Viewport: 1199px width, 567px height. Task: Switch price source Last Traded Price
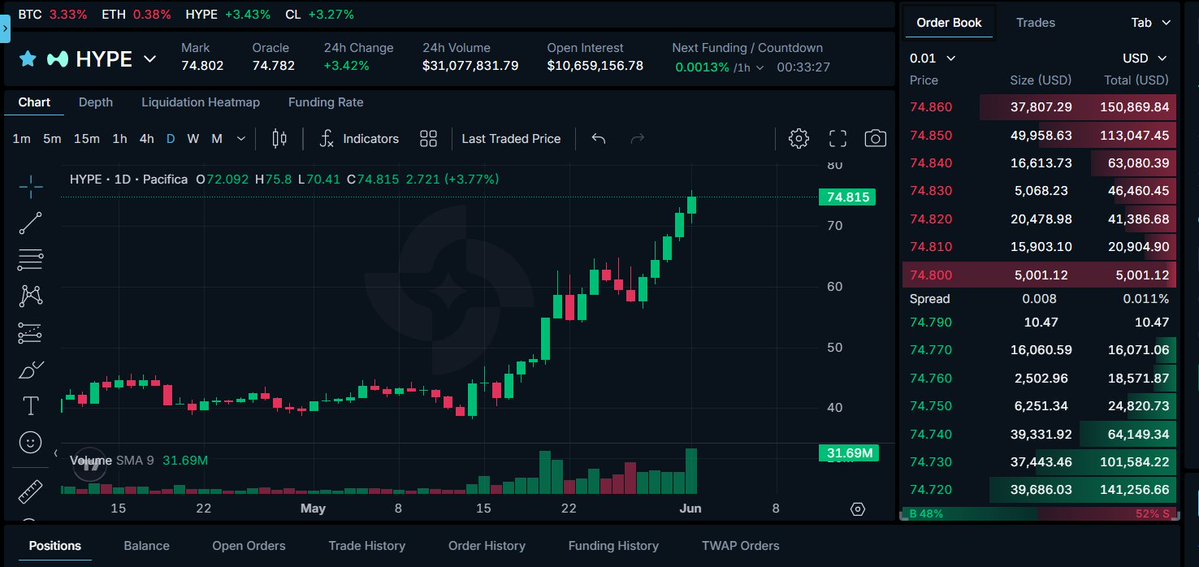pos(511,138)
